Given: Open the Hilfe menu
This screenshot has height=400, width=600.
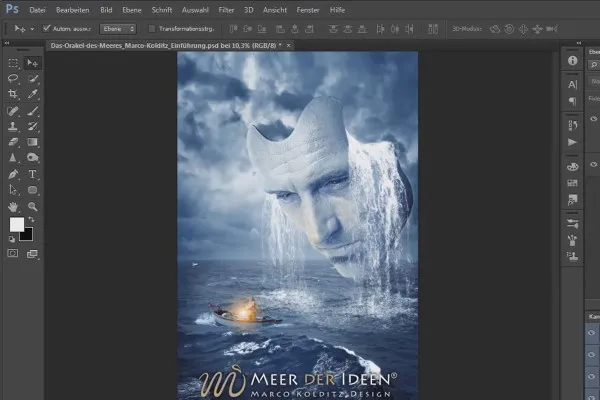Looking at the screenshot, I should click(338, 10).
